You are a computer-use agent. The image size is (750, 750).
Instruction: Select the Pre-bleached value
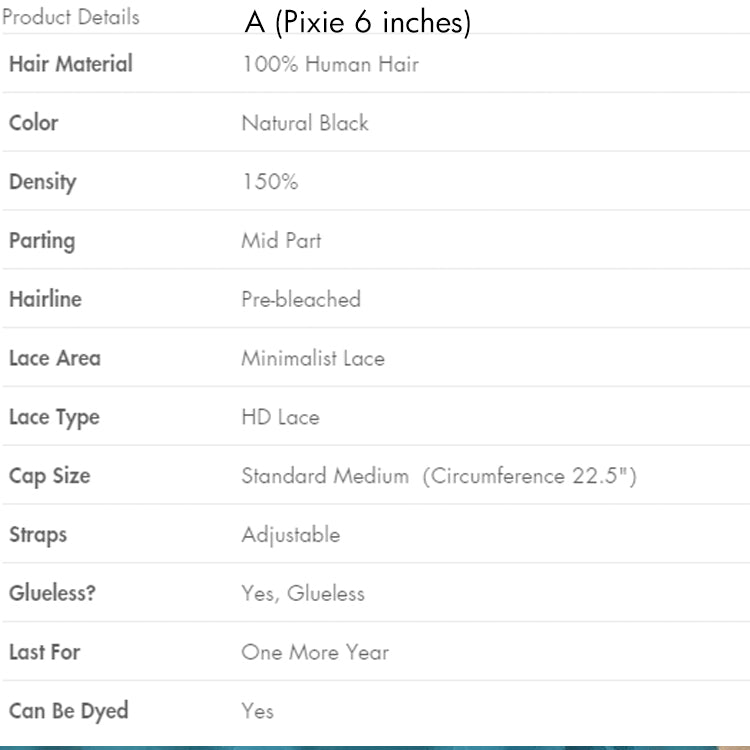pos(301,299)
